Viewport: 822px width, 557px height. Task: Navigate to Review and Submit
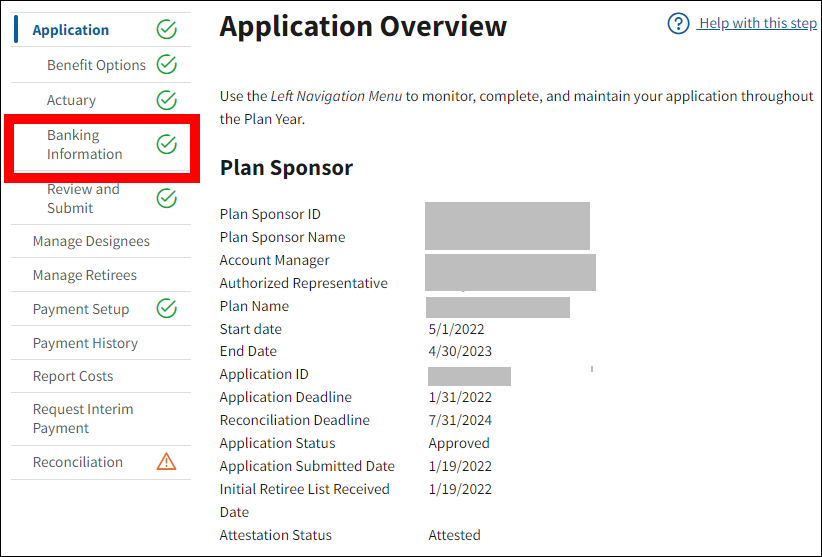pos(83,198)
